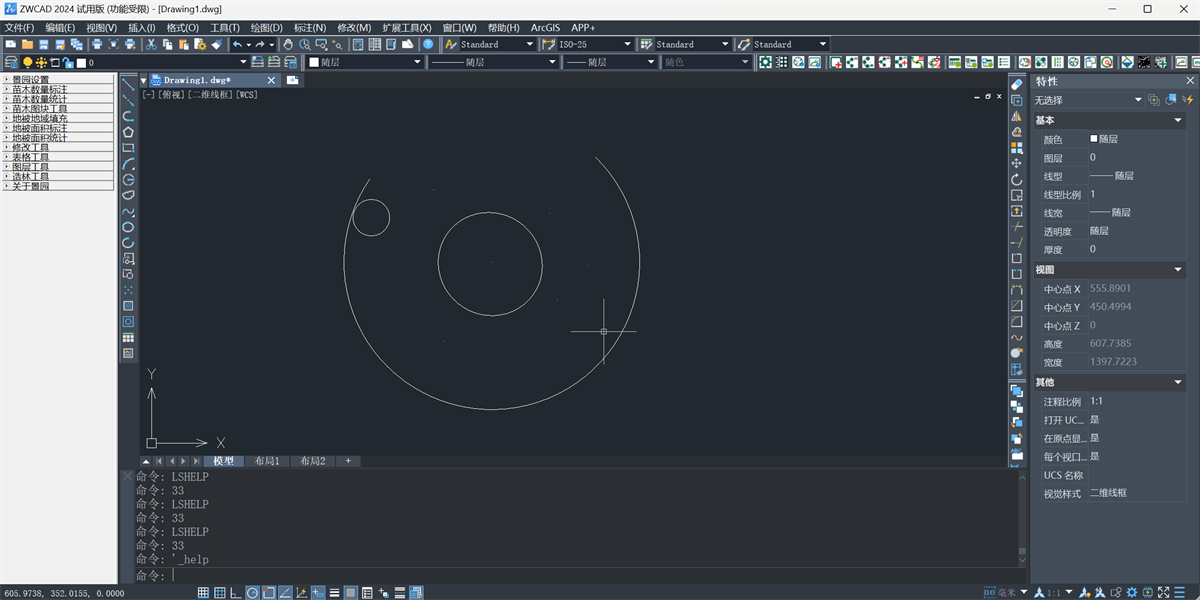Toggle Lineweight display in status bar
The width and height of the screenshot is (1200, 600).
pos(334,592)
